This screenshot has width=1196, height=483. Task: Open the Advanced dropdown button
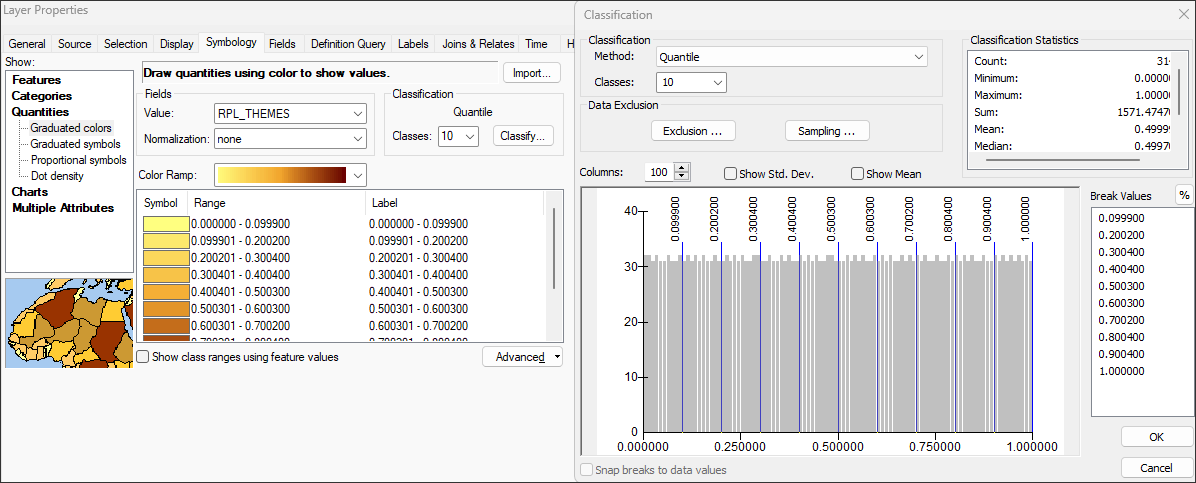pyautogui.click(x=522, y=357)
